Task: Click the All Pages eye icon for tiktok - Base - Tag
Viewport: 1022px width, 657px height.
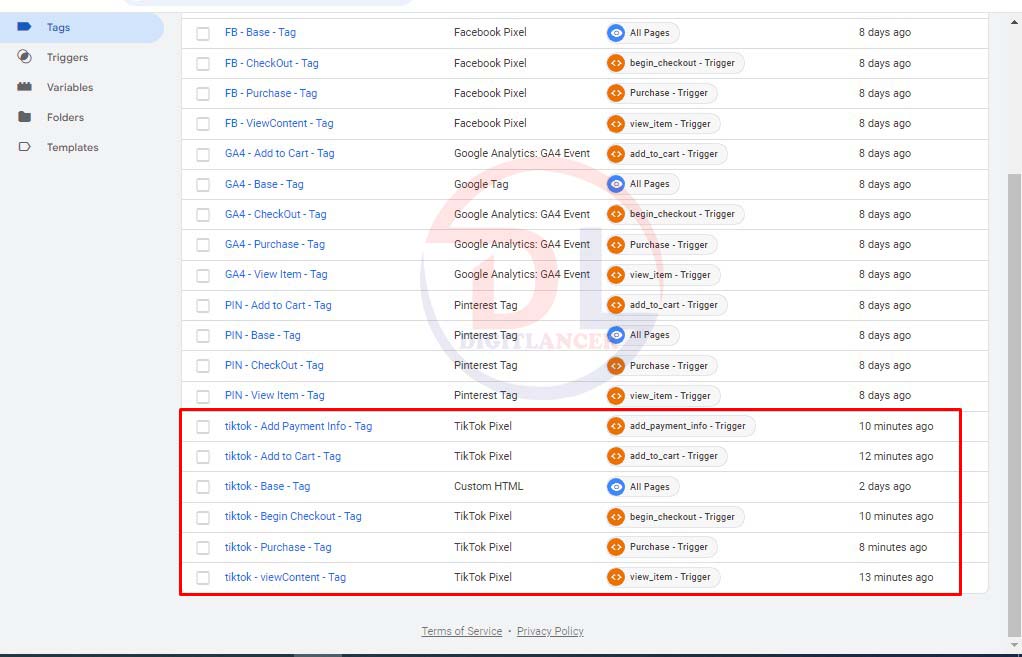Action: (615, 486)
